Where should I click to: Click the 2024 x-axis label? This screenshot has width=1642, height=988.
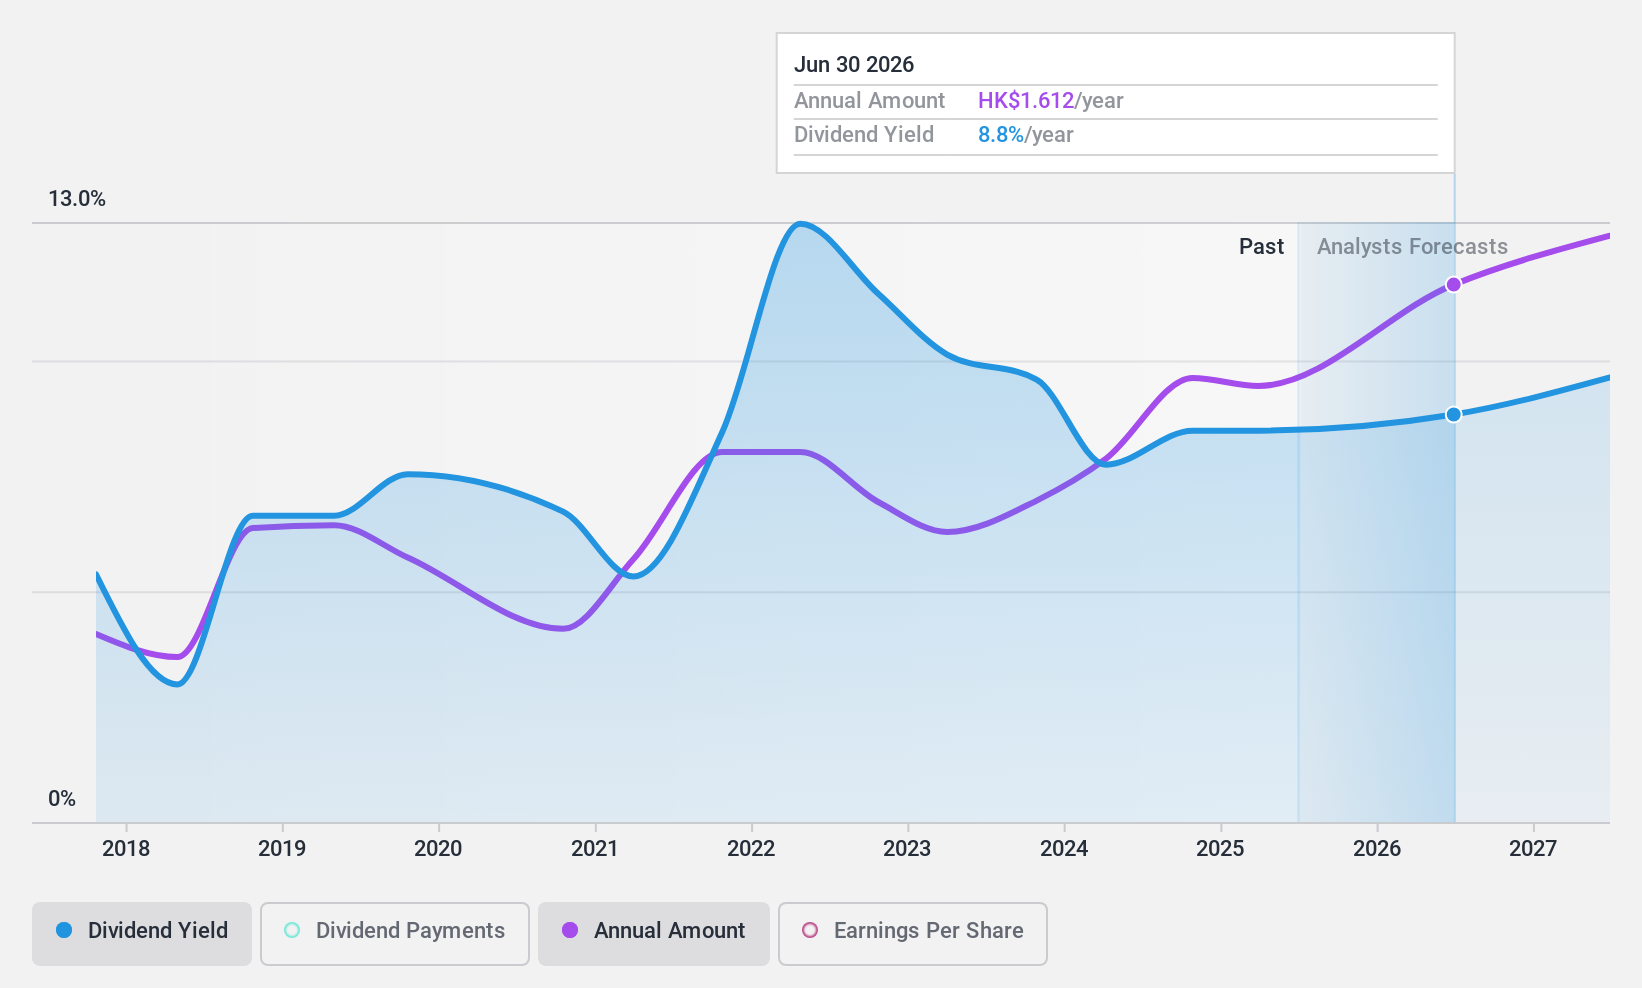coord(1064,849)
